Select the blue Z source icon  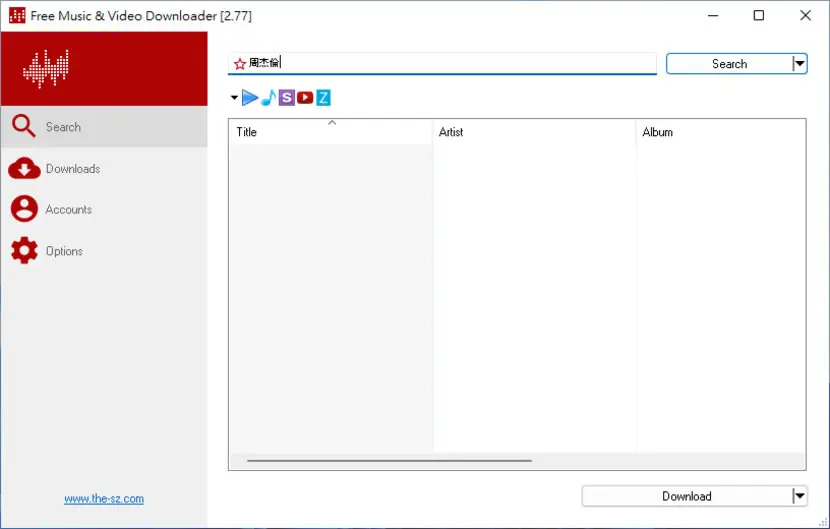click(323, 97)
